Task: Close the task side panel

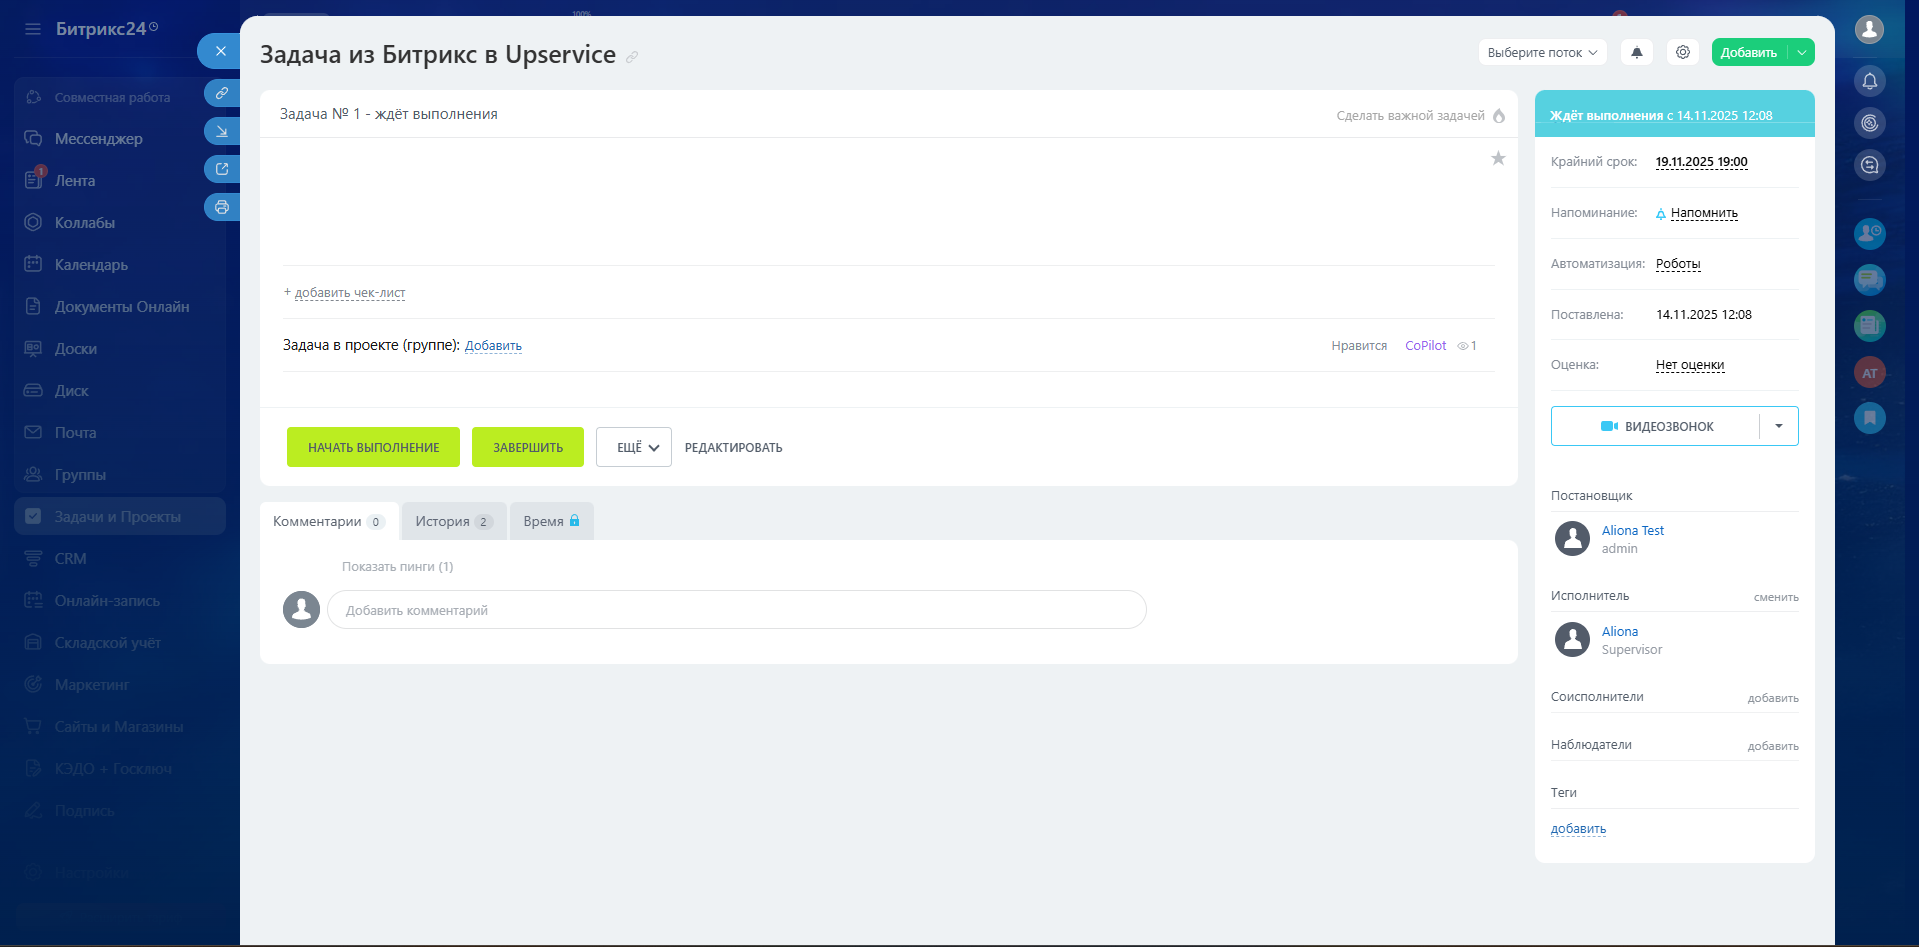Action: click(221, 51)
